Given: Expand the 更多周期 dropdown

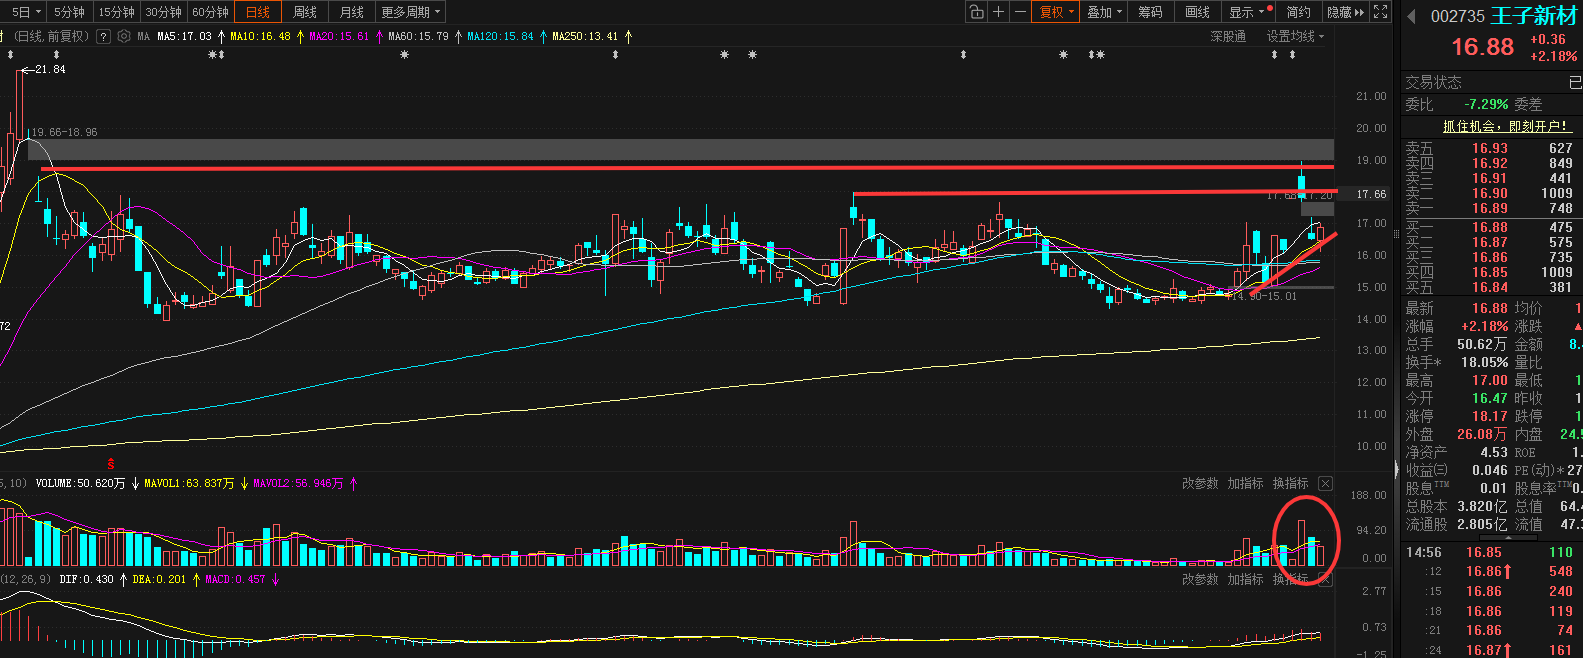Looking at the screenshot, I should click(x=411, y=12).
